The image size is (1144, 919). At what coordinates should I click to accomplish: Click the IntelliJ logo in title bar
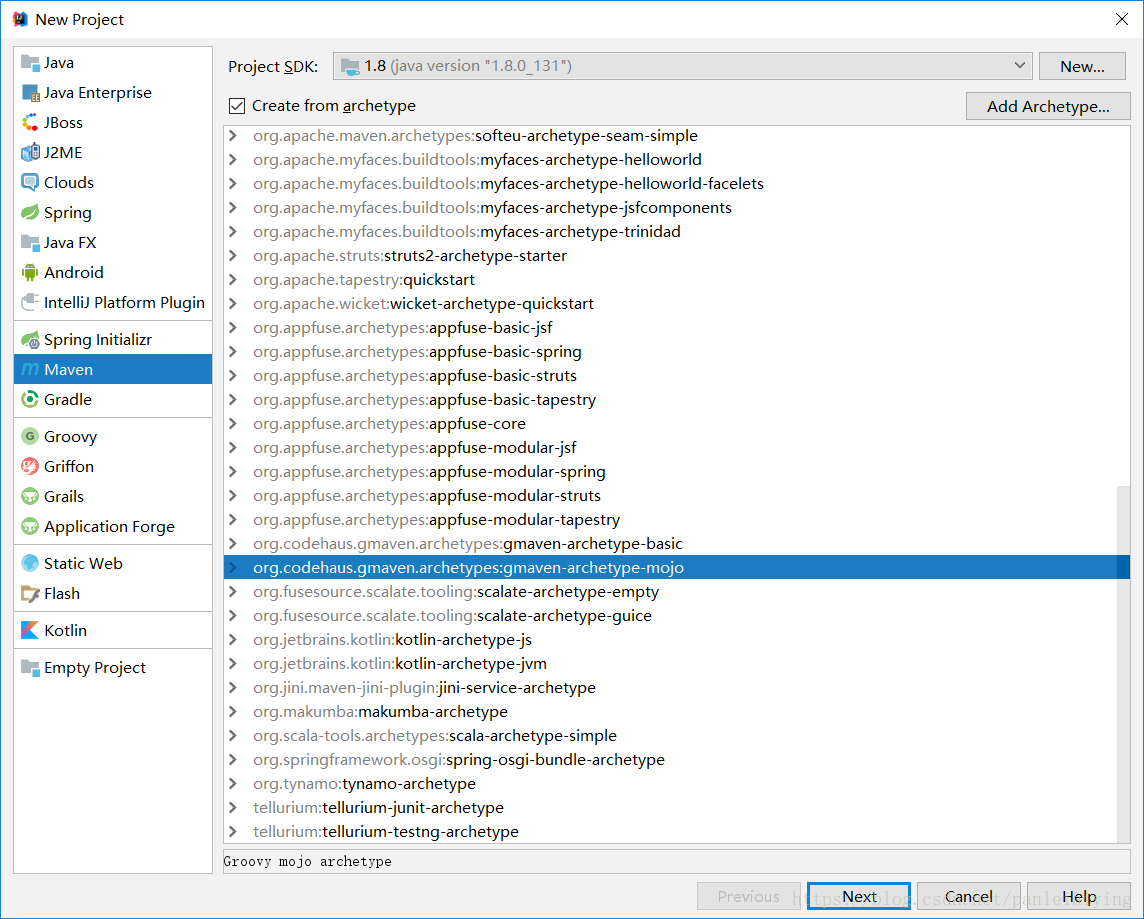pos(20,19)
